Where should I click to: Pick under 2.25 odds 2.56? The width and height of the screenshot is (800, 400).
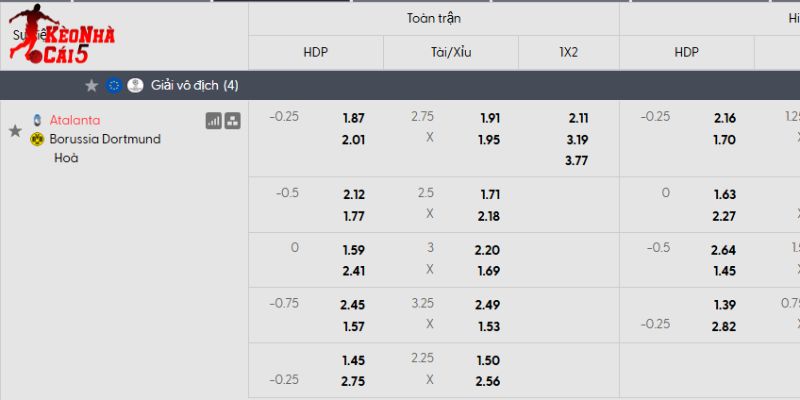click(x=490, y=381)
